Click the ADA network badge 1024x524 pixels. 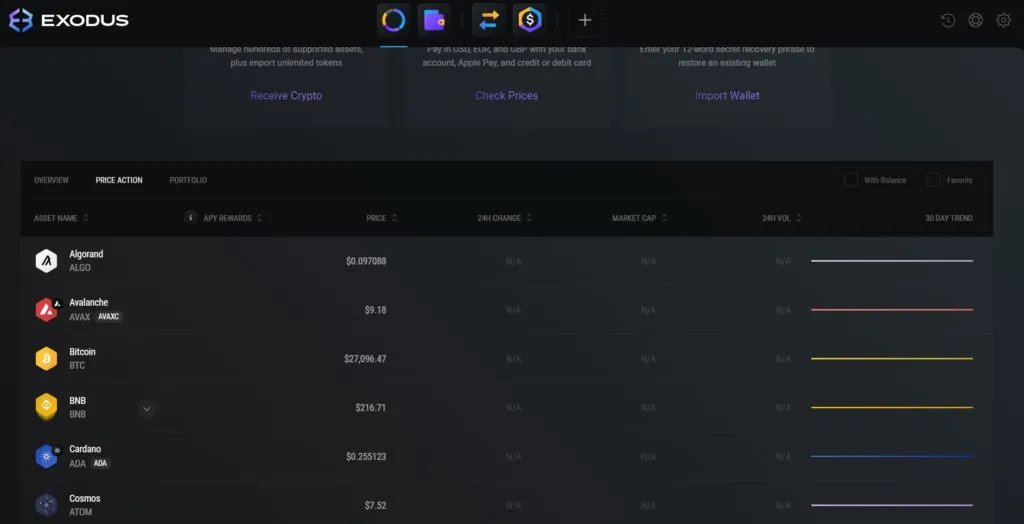click(x=100, y=463)
